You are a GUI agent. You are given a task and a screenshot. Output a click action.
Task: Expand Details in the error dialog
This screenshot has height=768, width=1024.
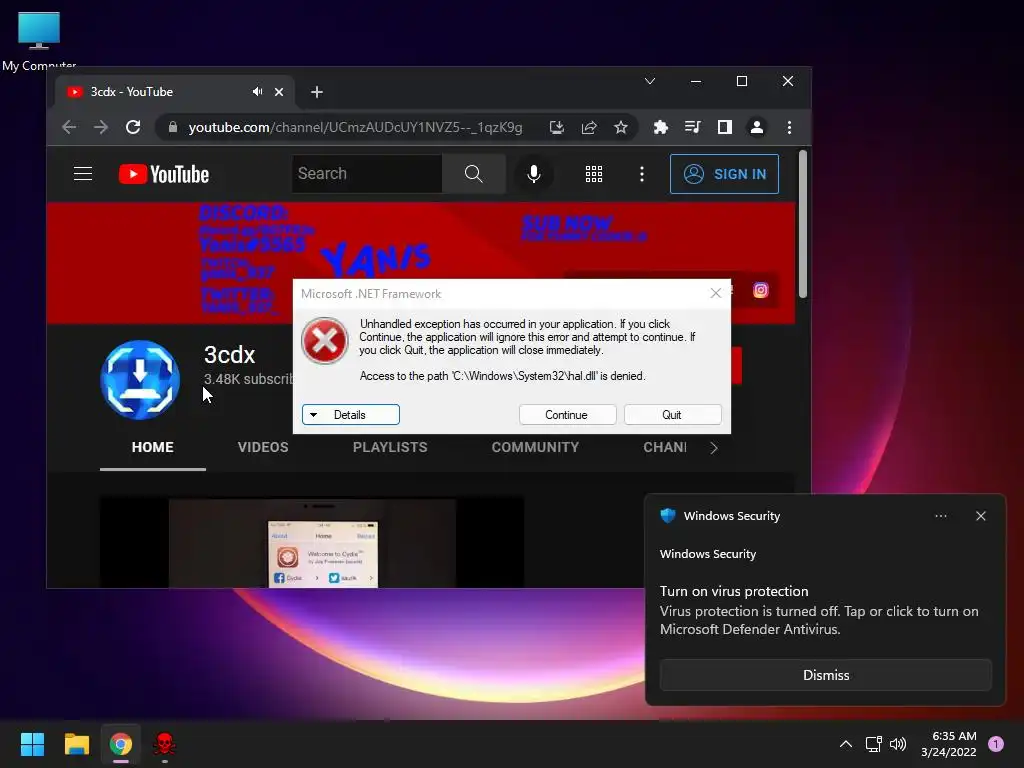351,415
